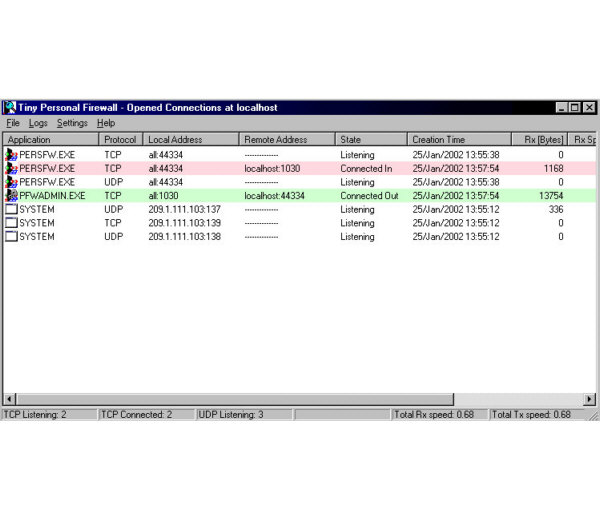Click the PFWADMIN.EXE application icon
Viewport: 600px width, 520px height.
(11, 196)
